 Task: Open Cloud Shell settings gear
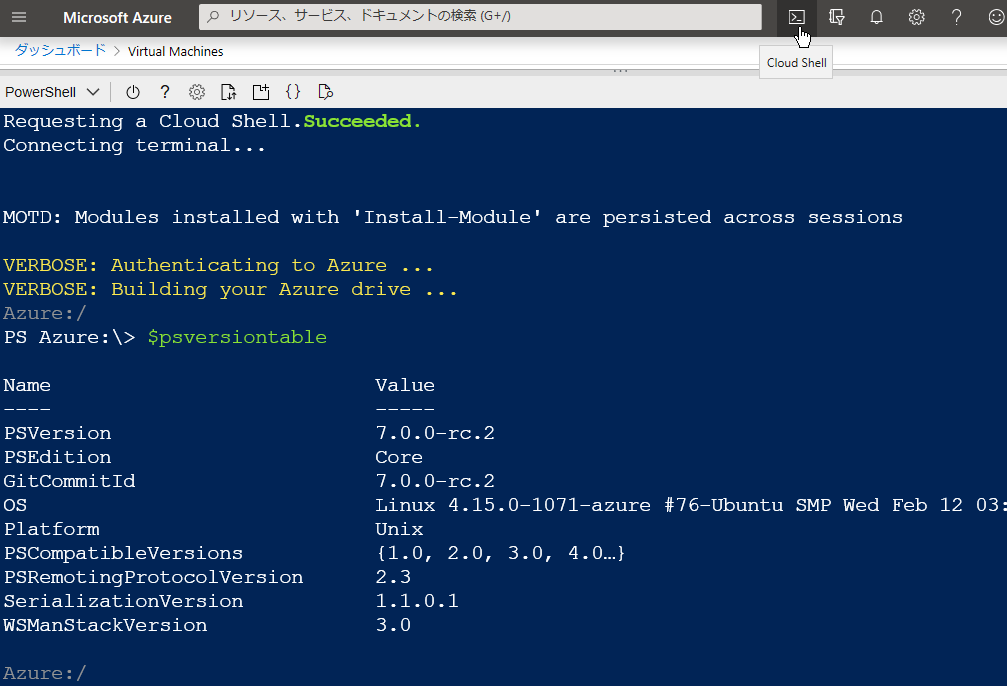196,91
